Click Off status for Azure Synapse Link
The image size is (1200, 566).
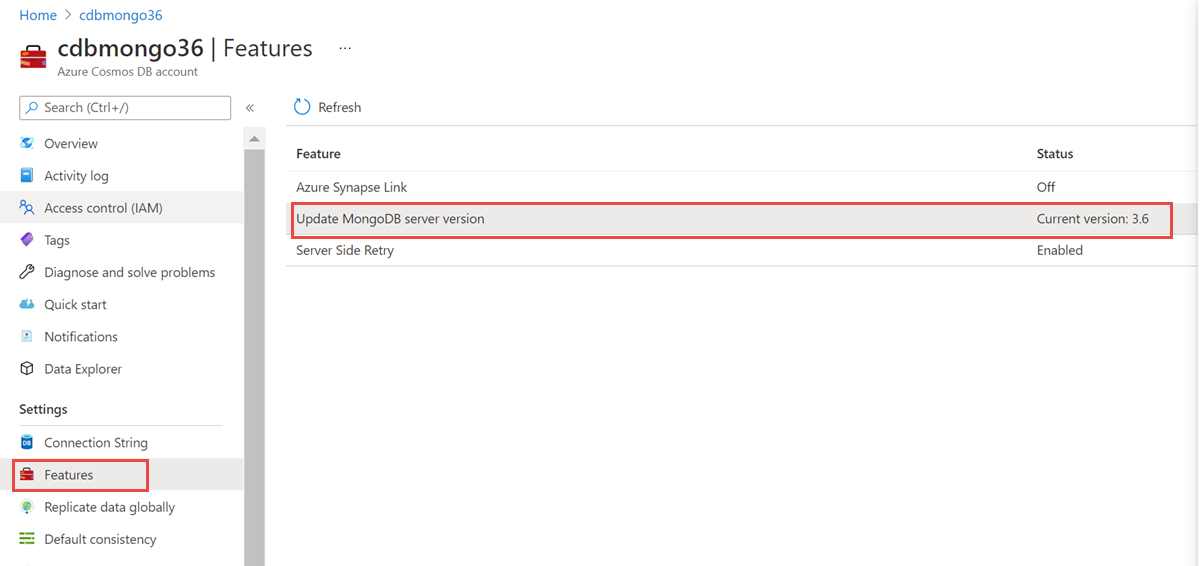click(x=1046, y=187)
